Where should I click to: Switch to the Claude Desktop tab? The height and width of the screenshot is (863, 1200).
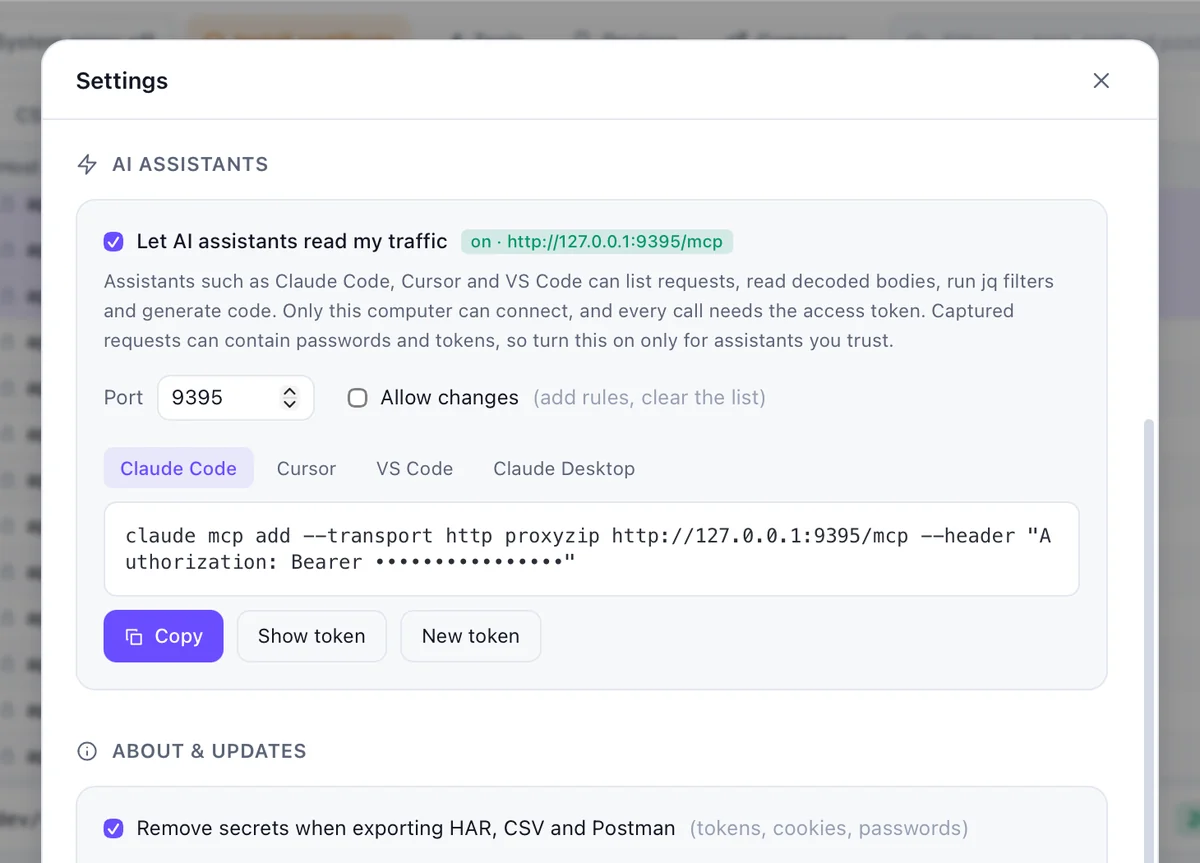point(564,468)
